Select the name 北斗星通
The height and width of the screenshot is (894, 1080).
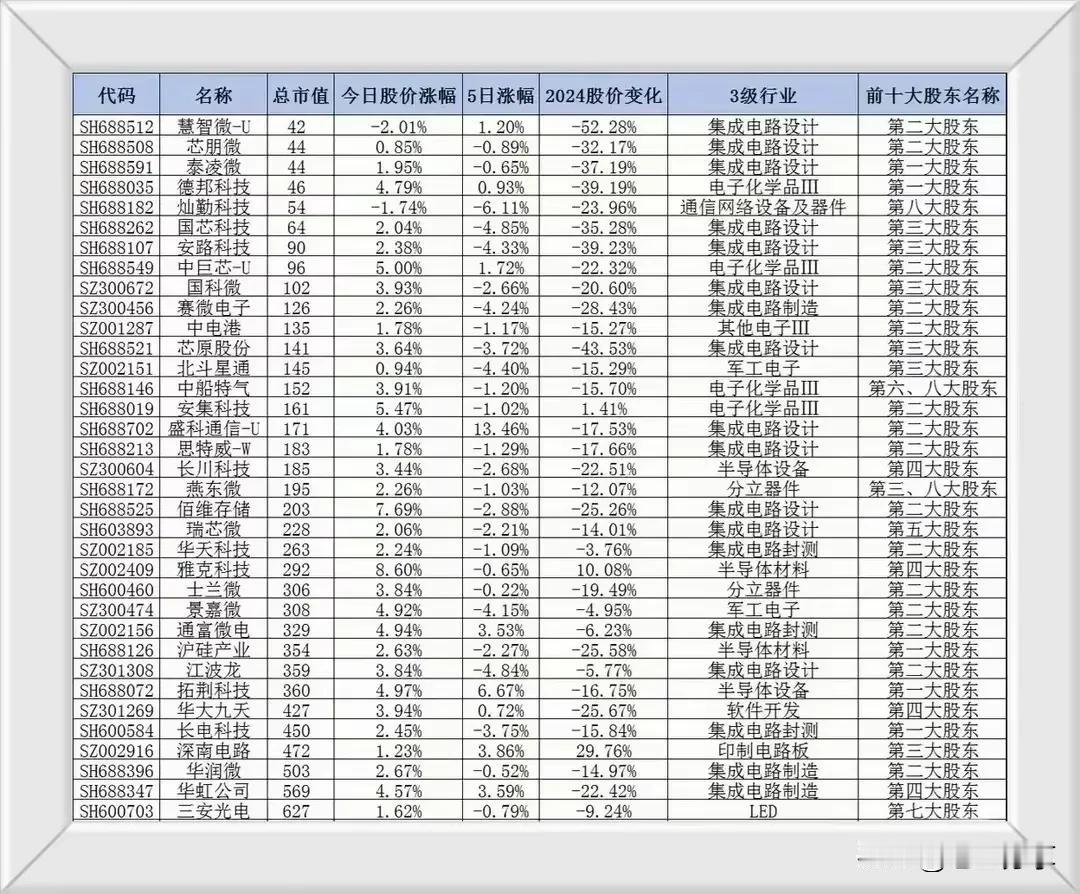click(214, 368)
